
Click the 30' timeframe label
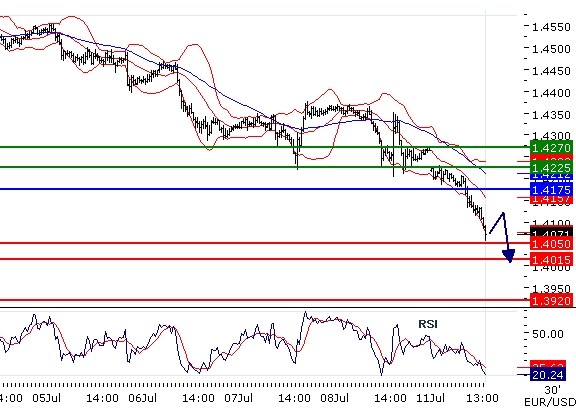tap(552, 390)
